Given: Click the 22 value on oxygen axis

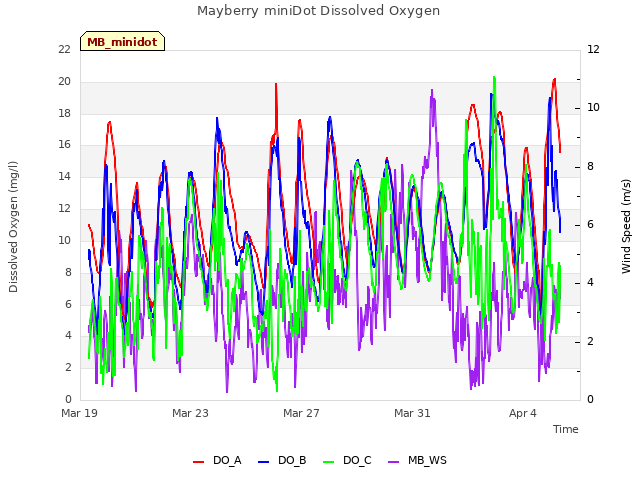Looking at the screenshot, I should (x=64, y=49).
